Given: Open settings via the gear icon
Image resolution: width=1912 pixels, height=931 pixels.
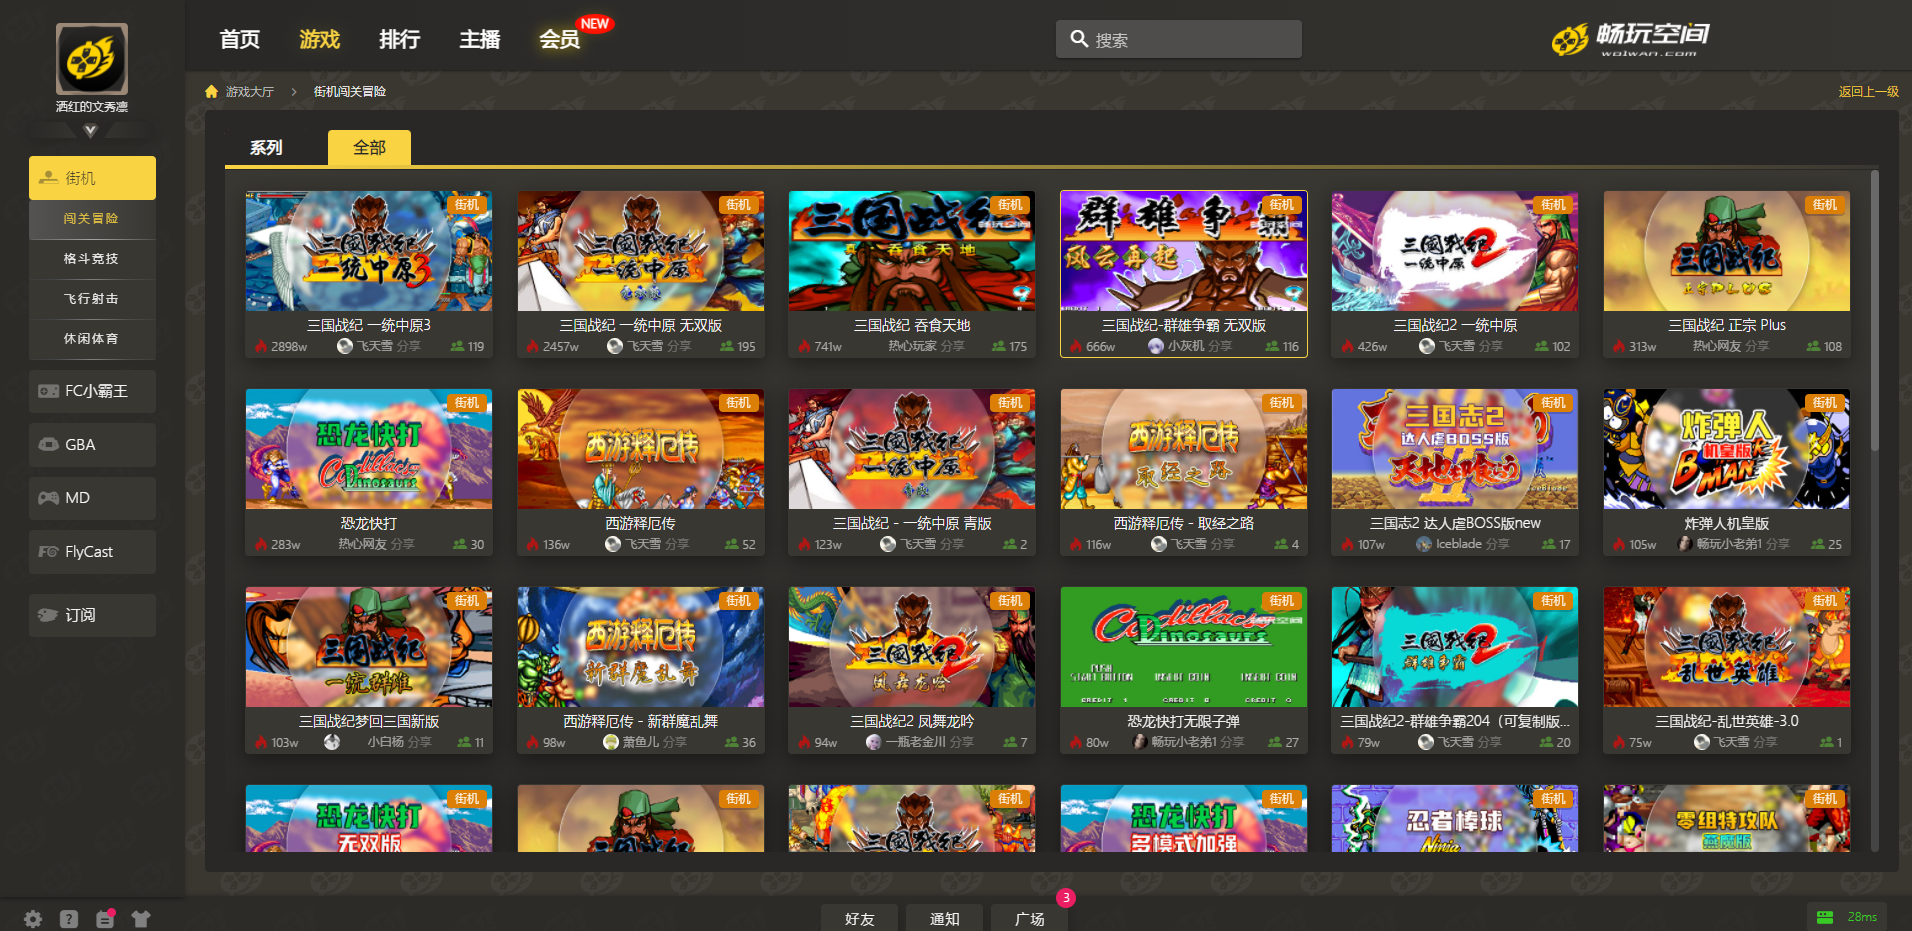Looking at the screenshot, I should pyautogui.click(x=33, y=919).
